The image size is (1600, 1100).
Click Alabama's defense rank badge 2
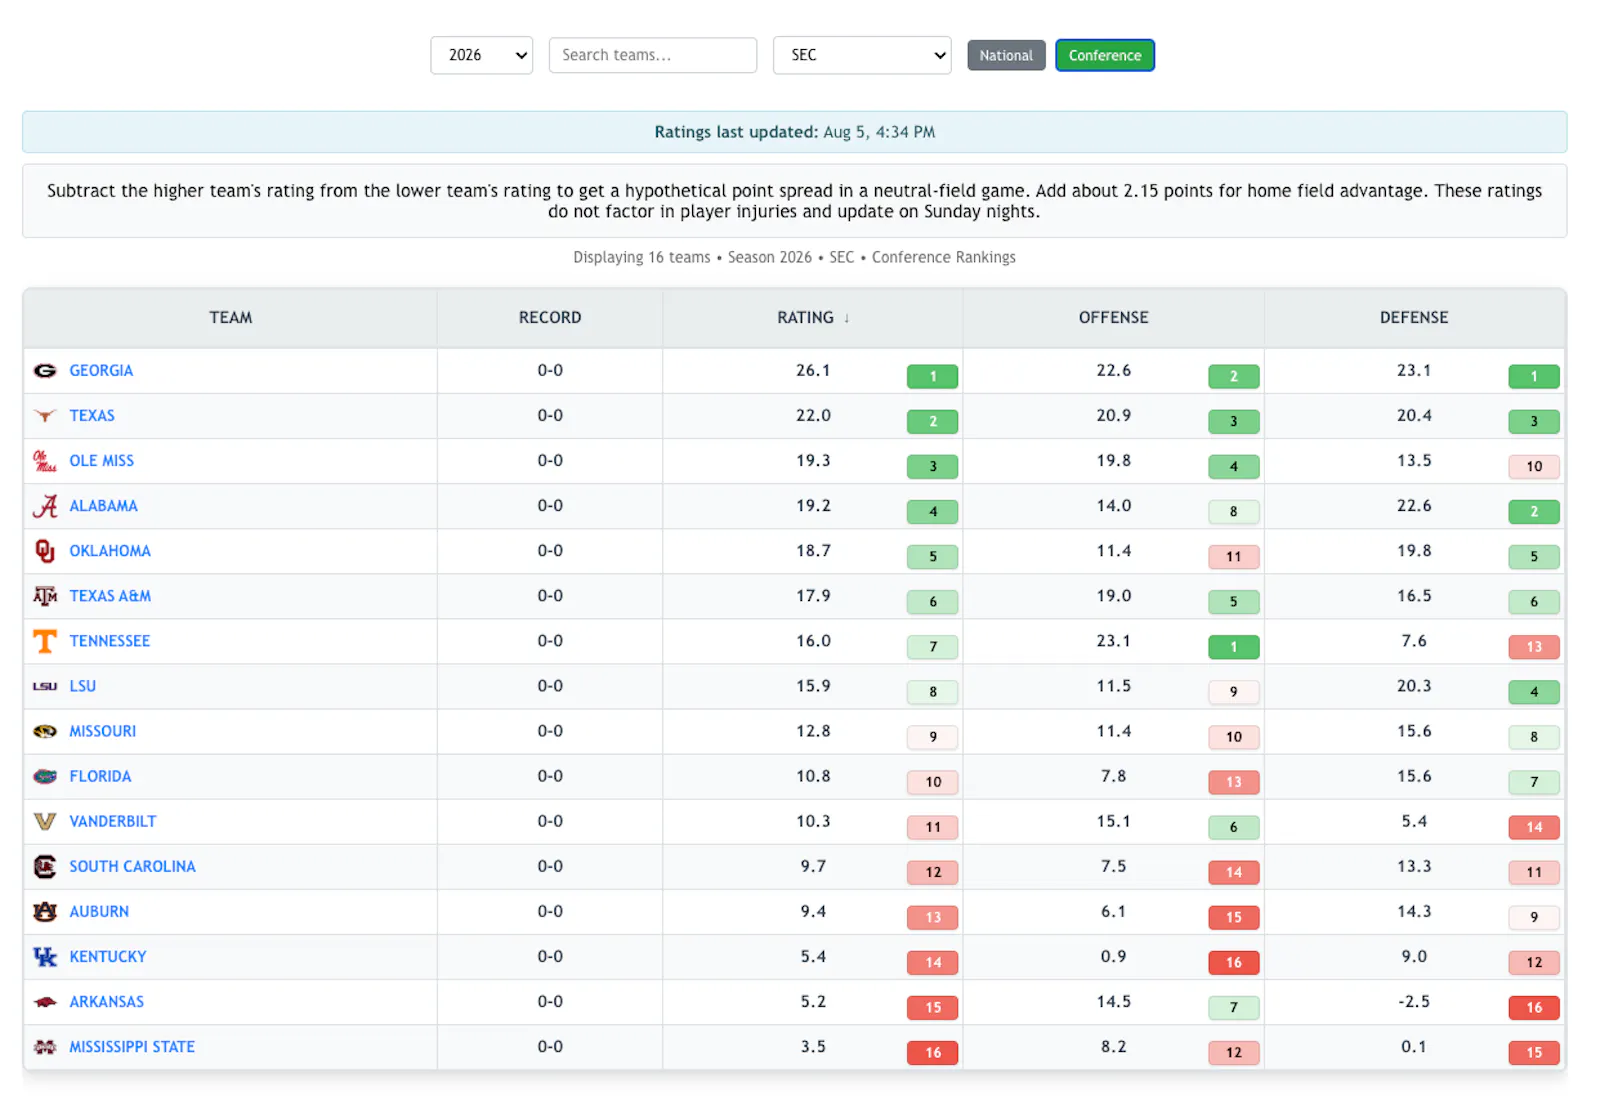coord(1534,512)
